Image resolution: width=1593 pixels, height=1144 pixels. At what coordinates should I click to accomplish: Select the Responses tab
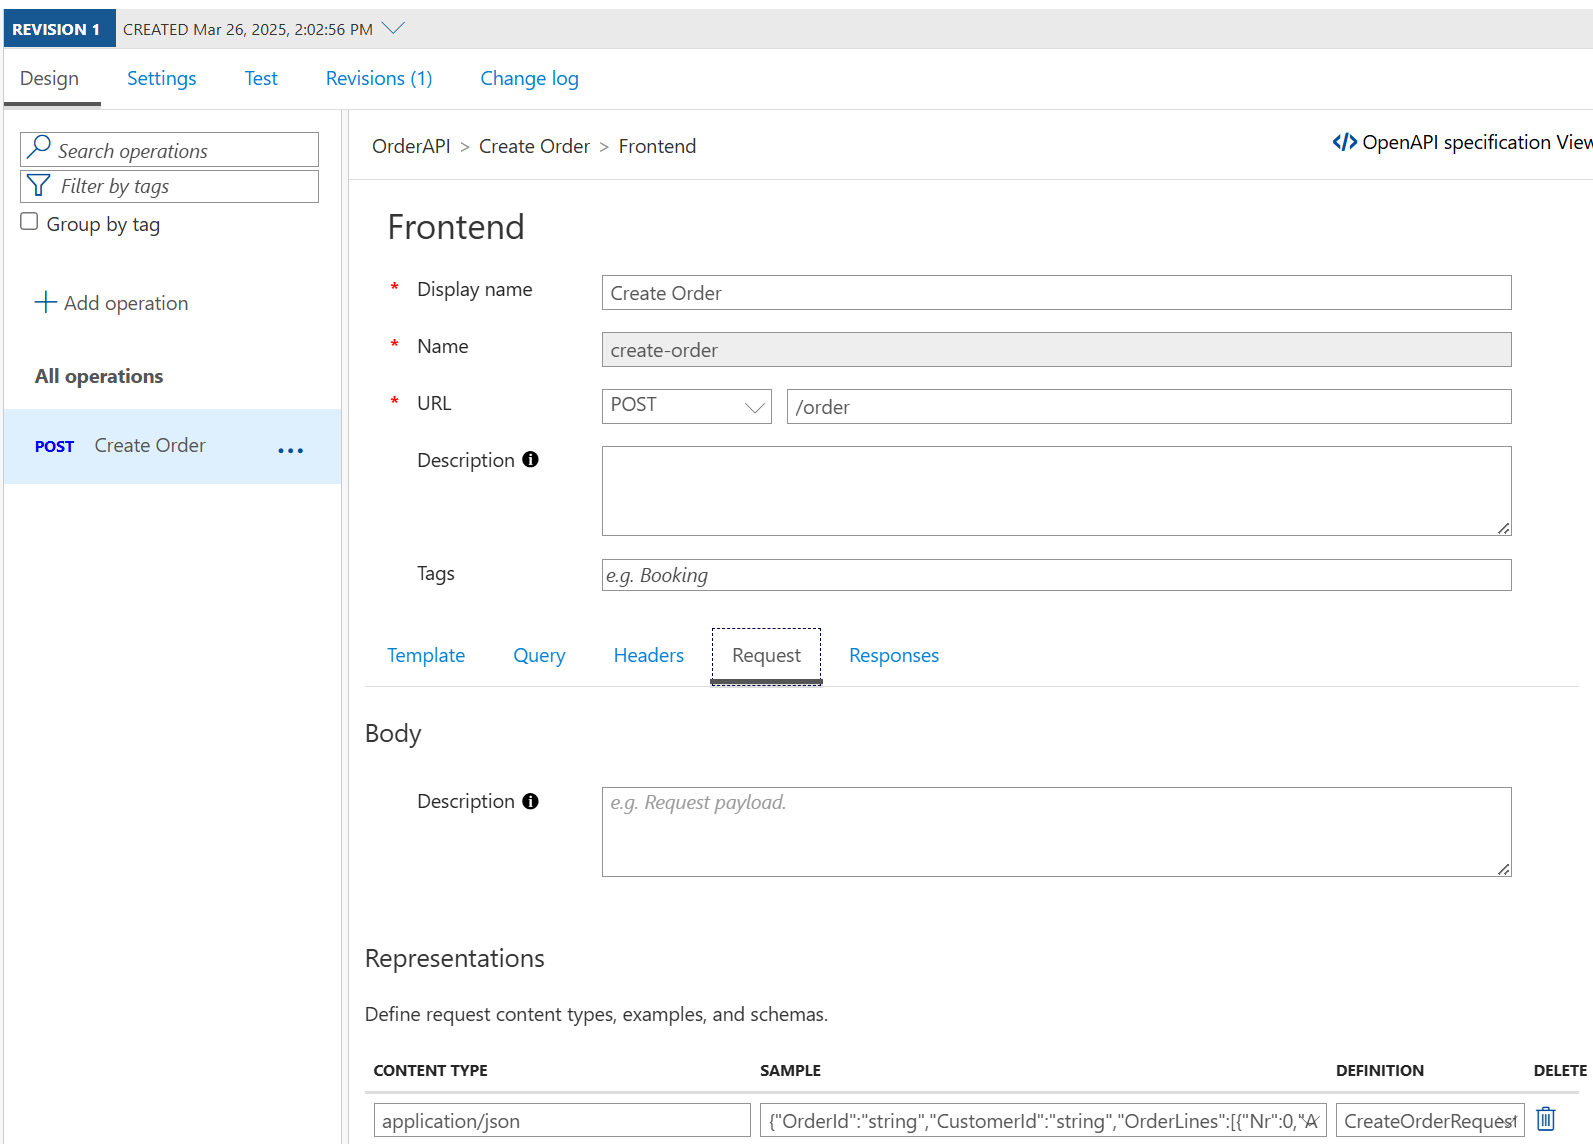(894, 655)
